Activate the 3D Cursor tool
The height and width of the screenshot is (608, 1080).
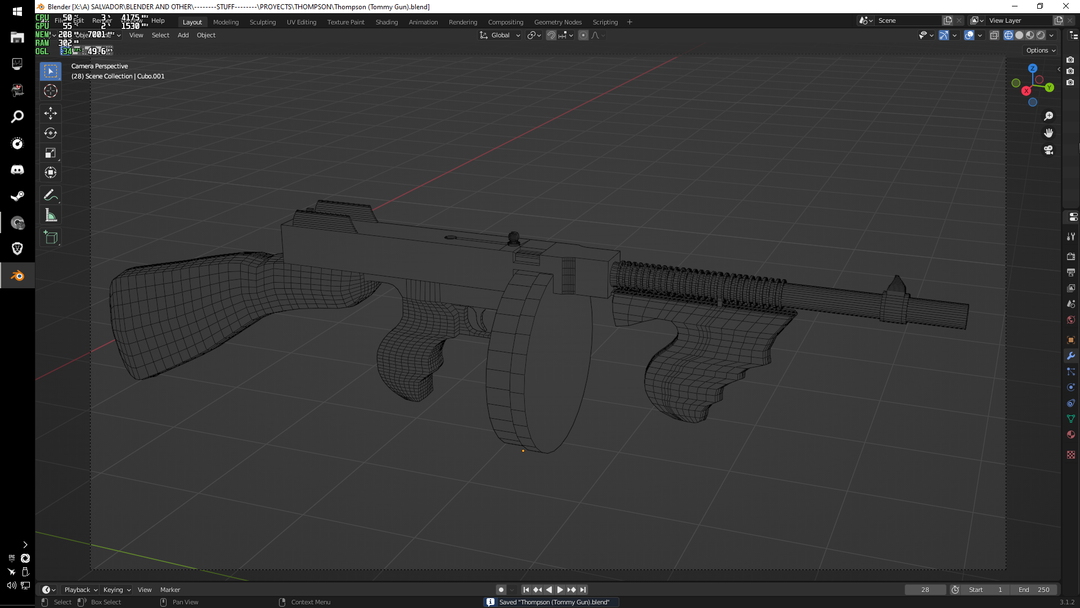50,90
